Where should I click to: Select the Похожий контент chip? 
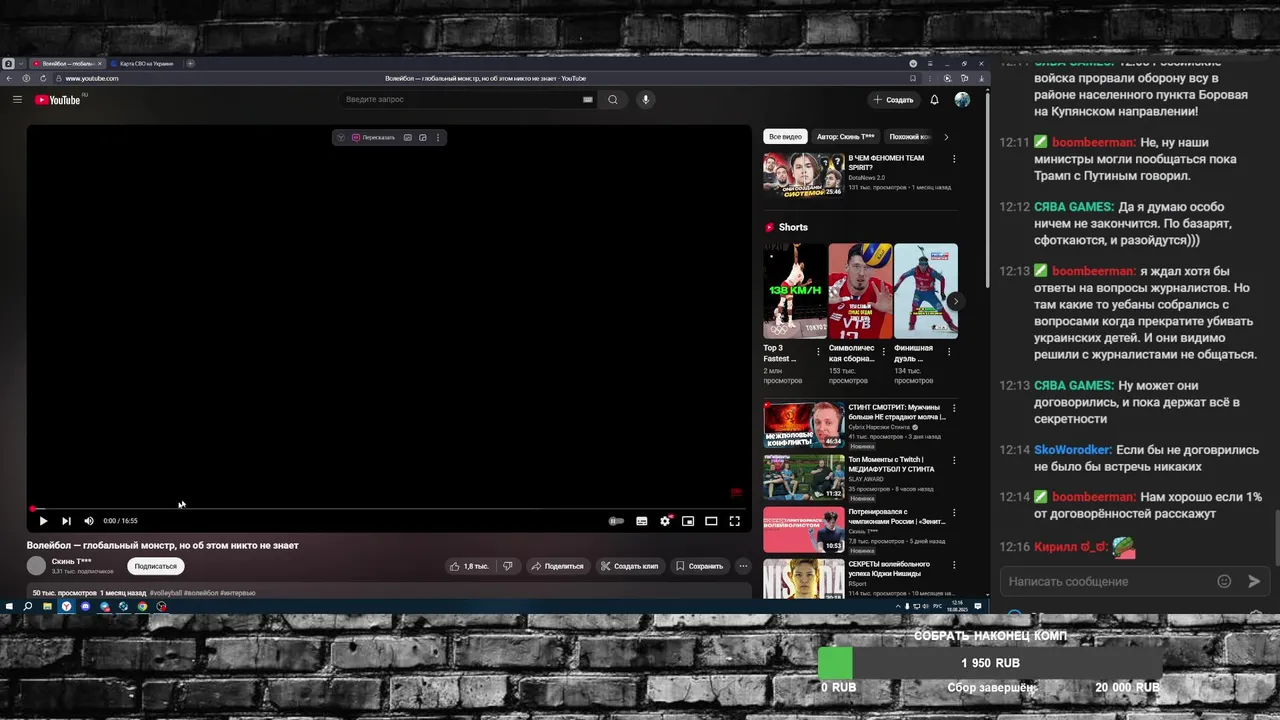click(x=909, y=137)
